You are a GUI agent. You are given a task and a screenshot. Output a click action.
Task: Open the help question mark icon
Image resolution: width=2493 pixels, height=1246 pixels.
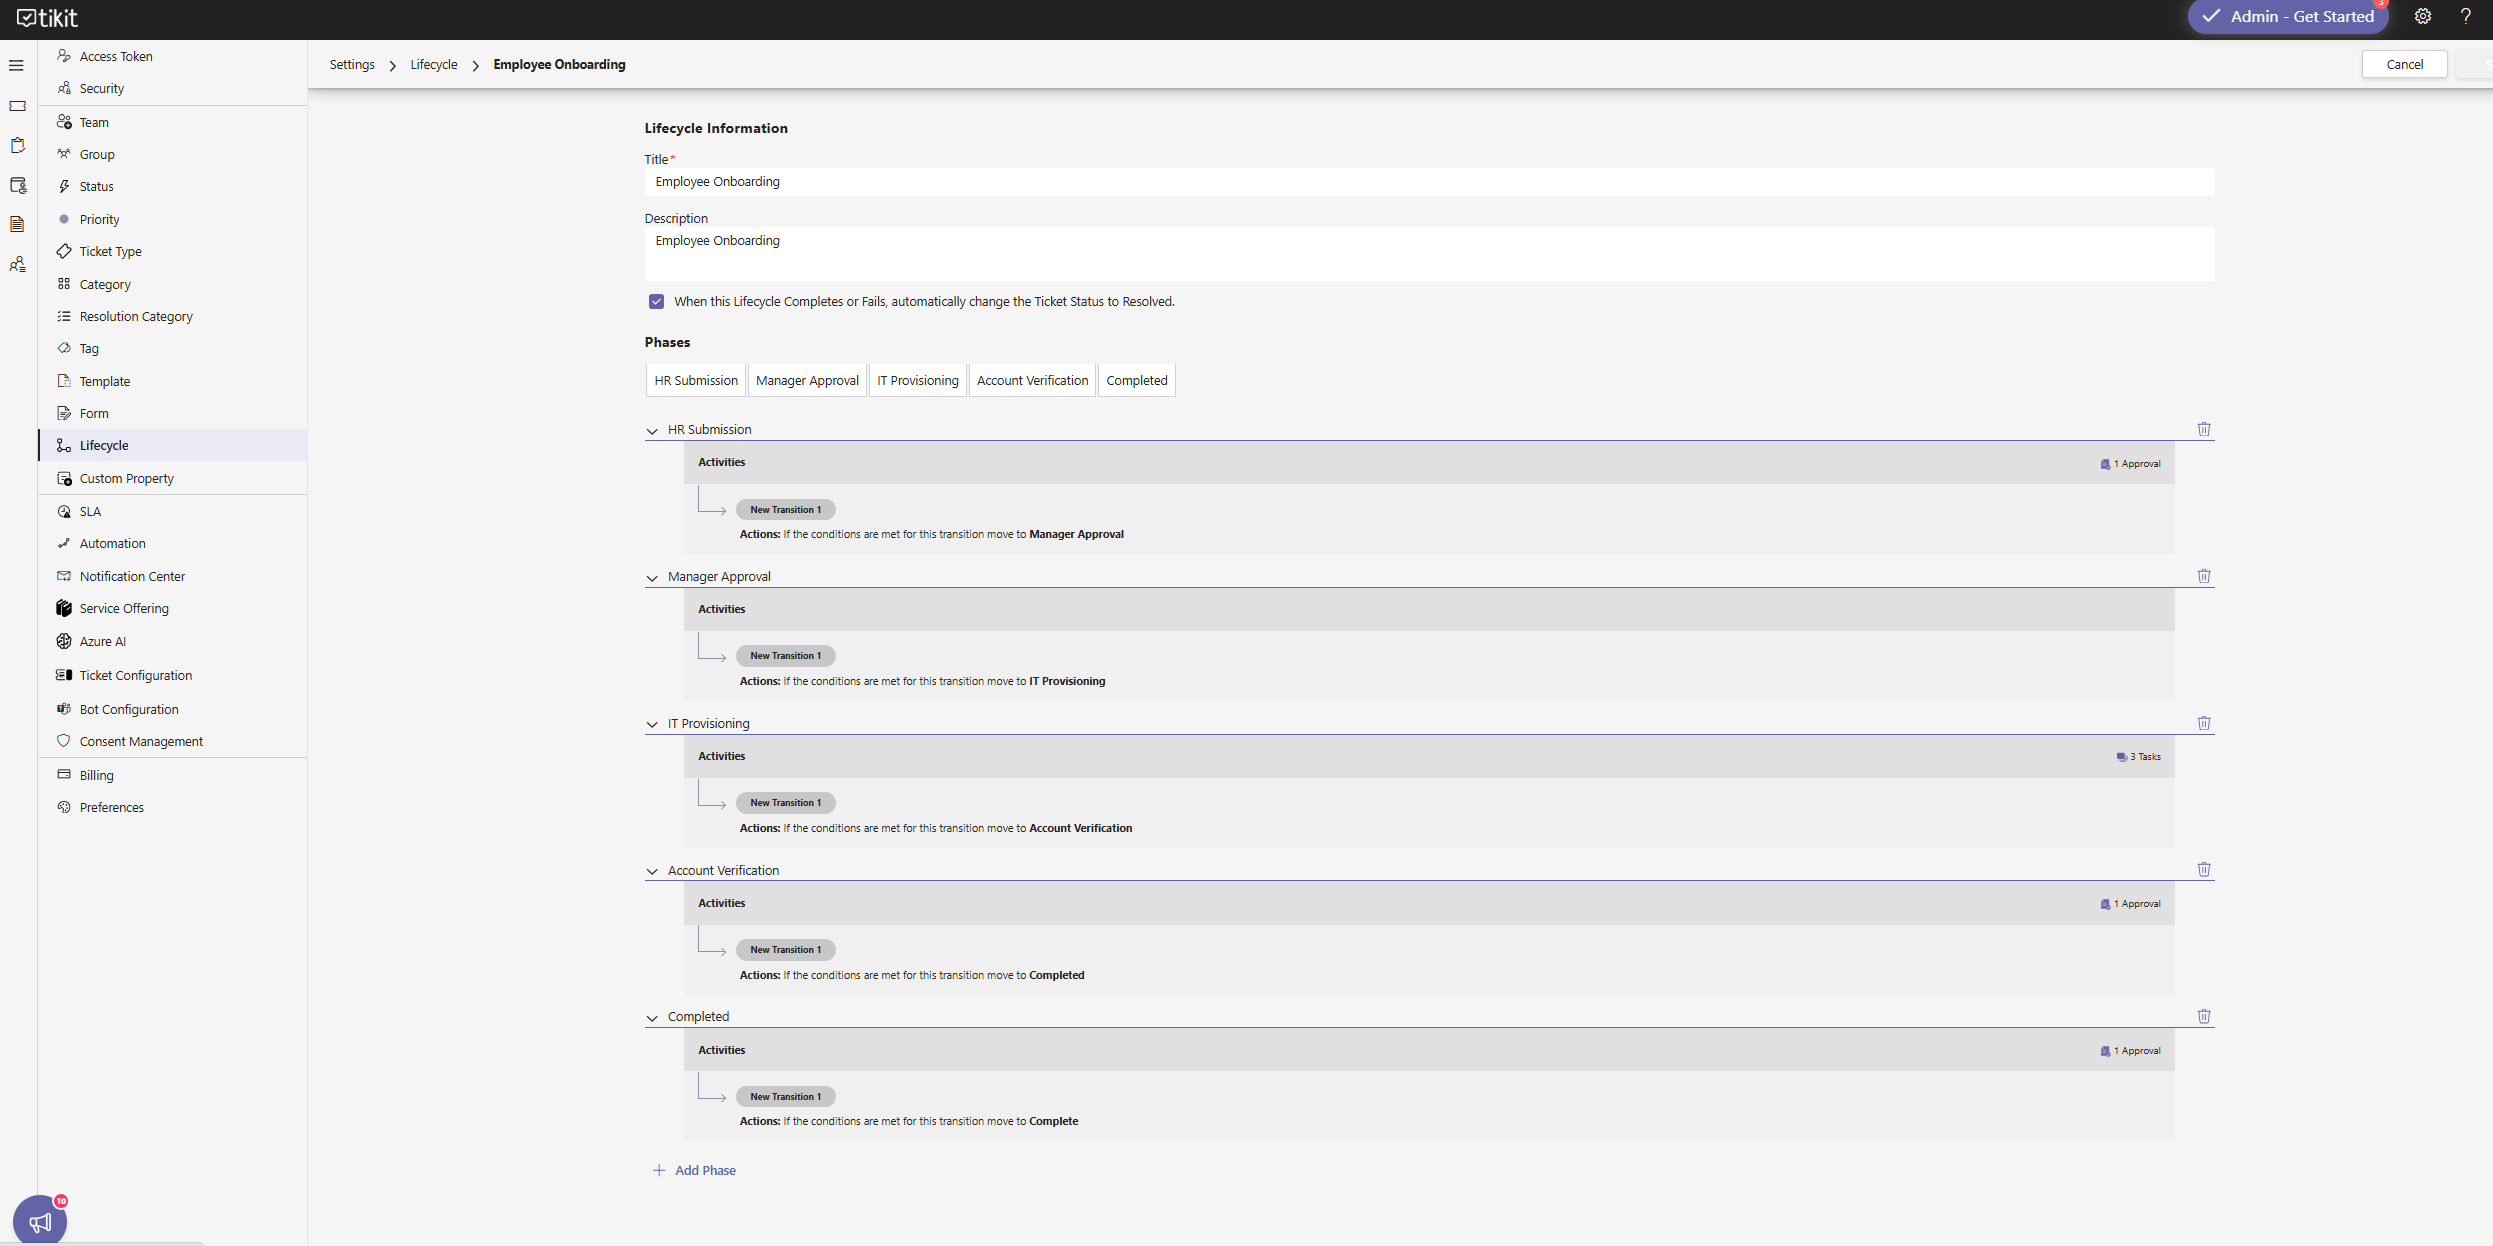(x=2465, y=16)
